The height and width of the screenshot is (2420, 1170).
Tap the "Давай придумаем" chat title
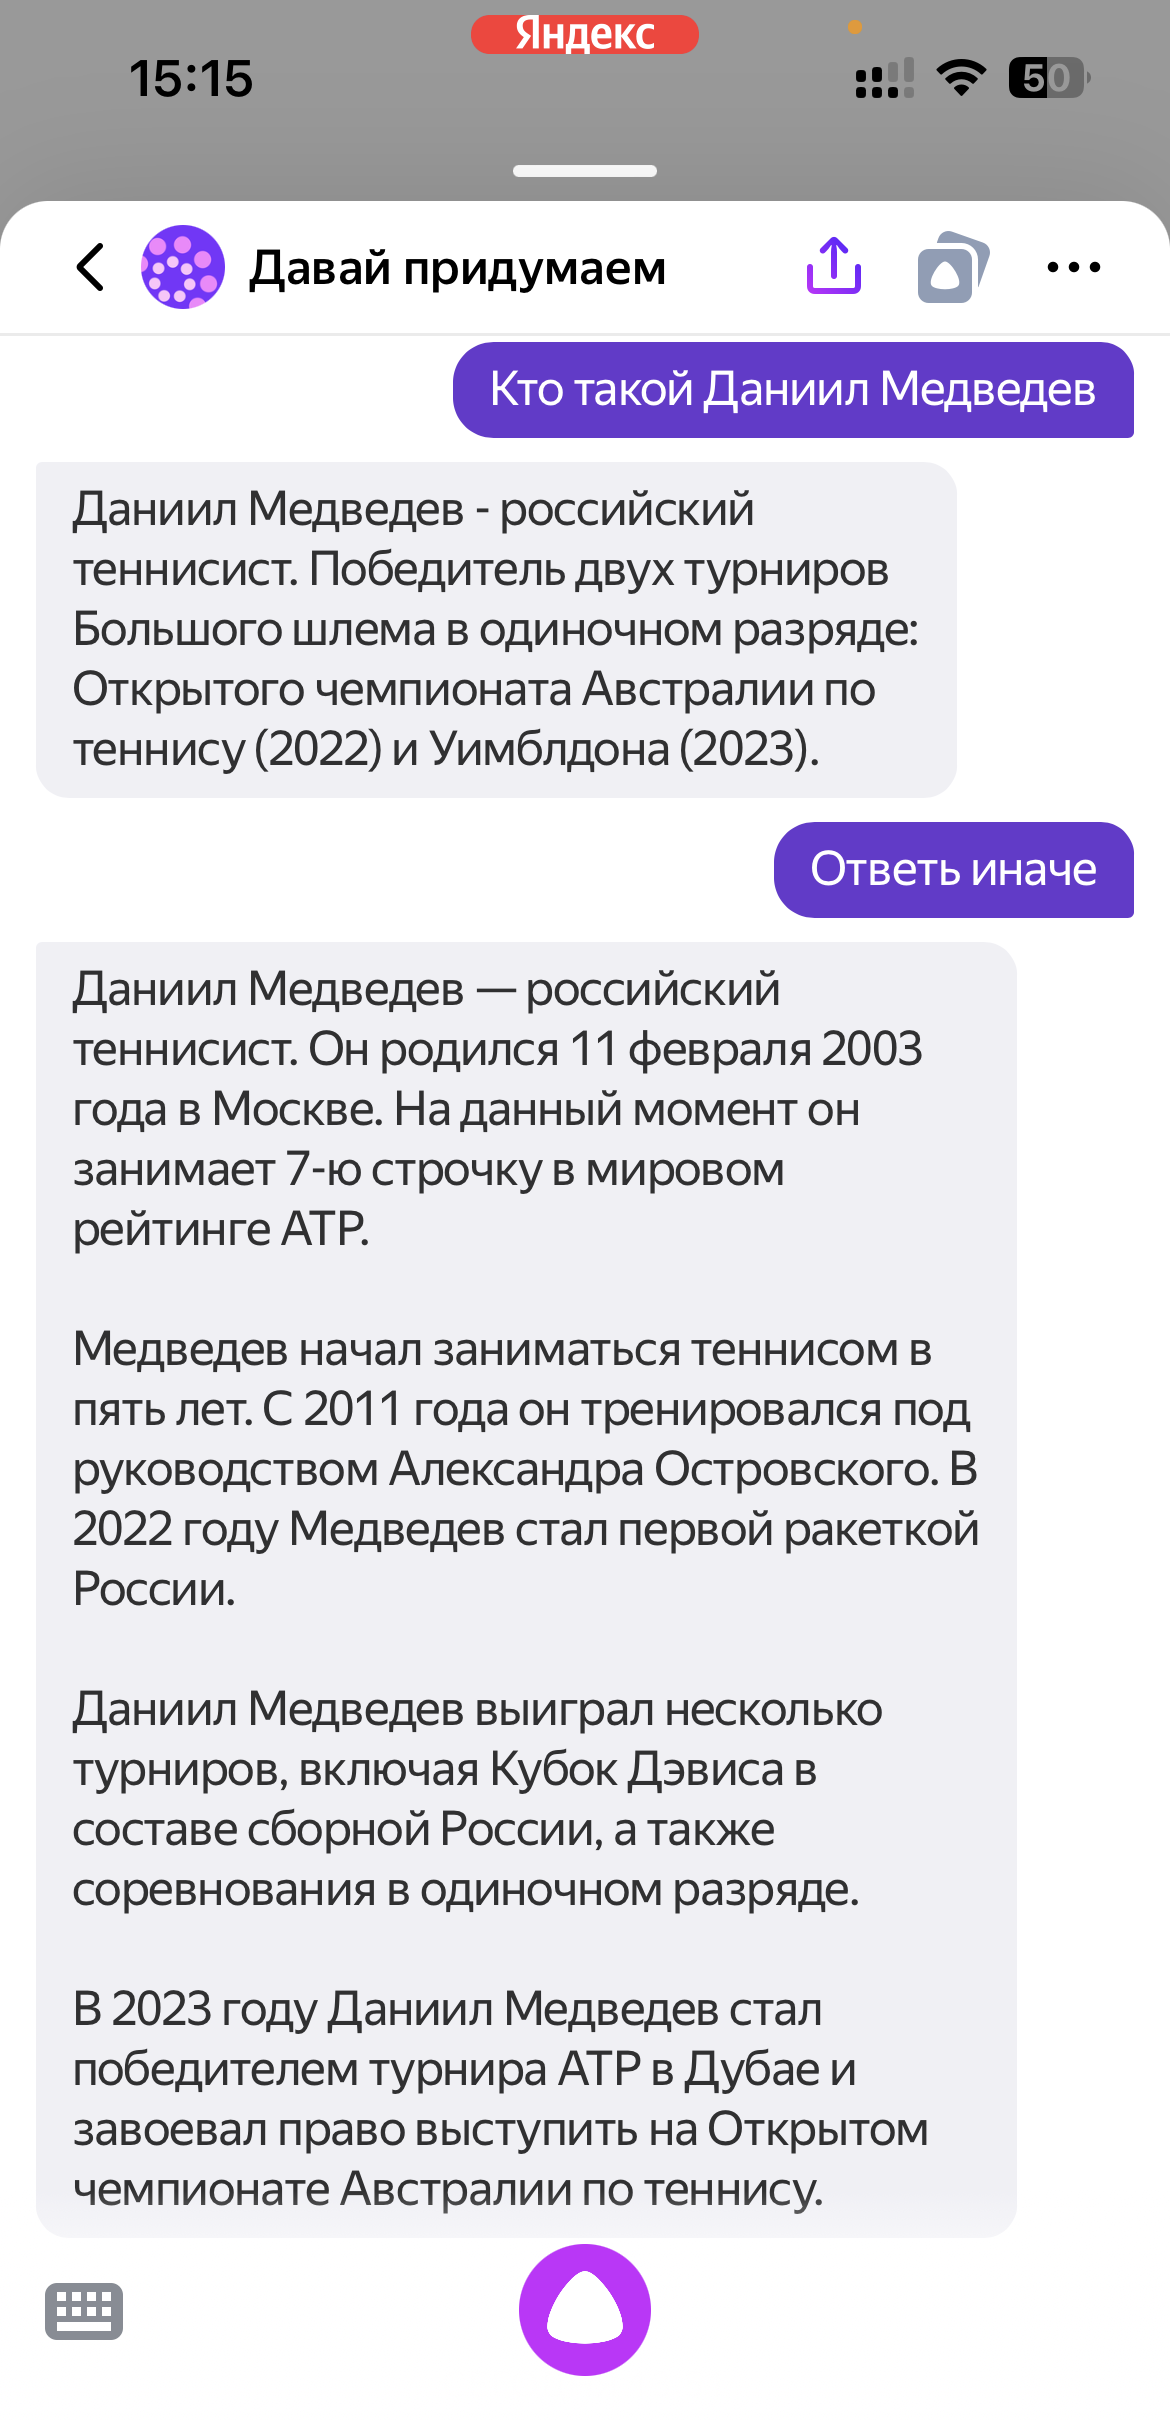pos(456,265)
